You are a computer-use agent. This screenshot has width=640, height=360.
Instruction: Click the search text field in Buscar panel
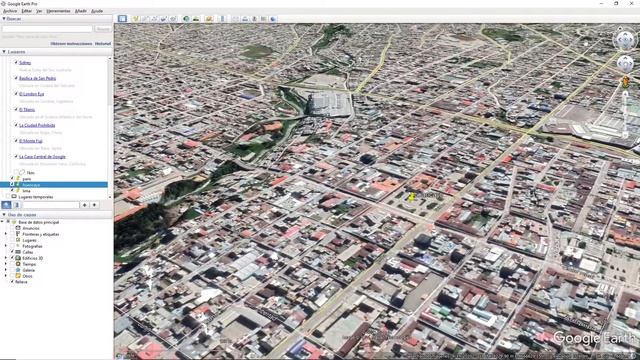point(47,29)
